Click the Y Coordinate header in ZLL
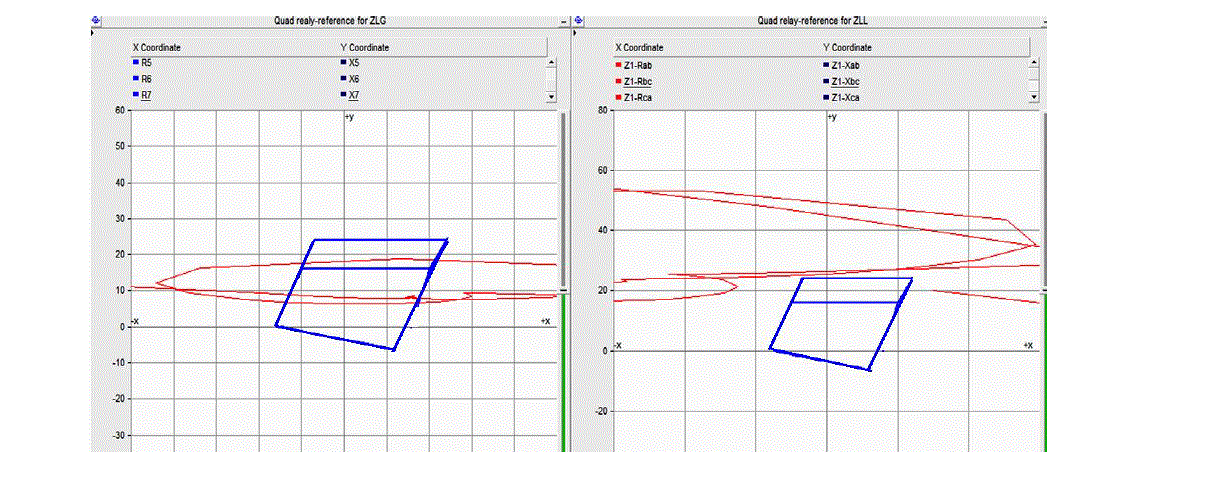Viewport: 1229px width, 478px height. tap(849, 47)
